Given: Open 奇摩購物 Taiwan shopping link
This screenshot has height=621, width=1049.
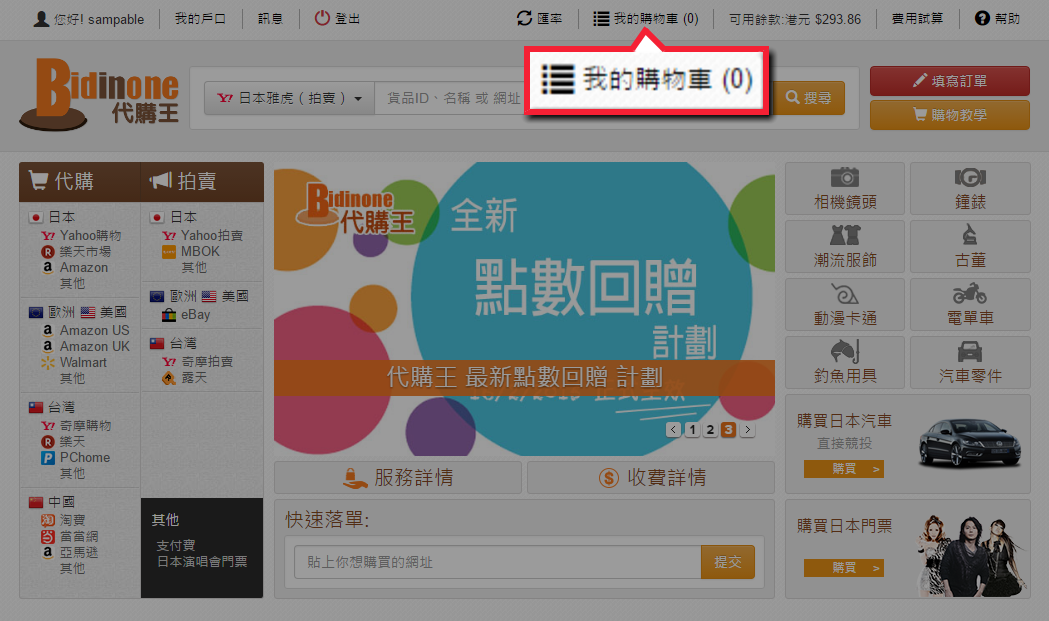Looking at the screenshot, I should pyautogui.click(x=76, y=426).
